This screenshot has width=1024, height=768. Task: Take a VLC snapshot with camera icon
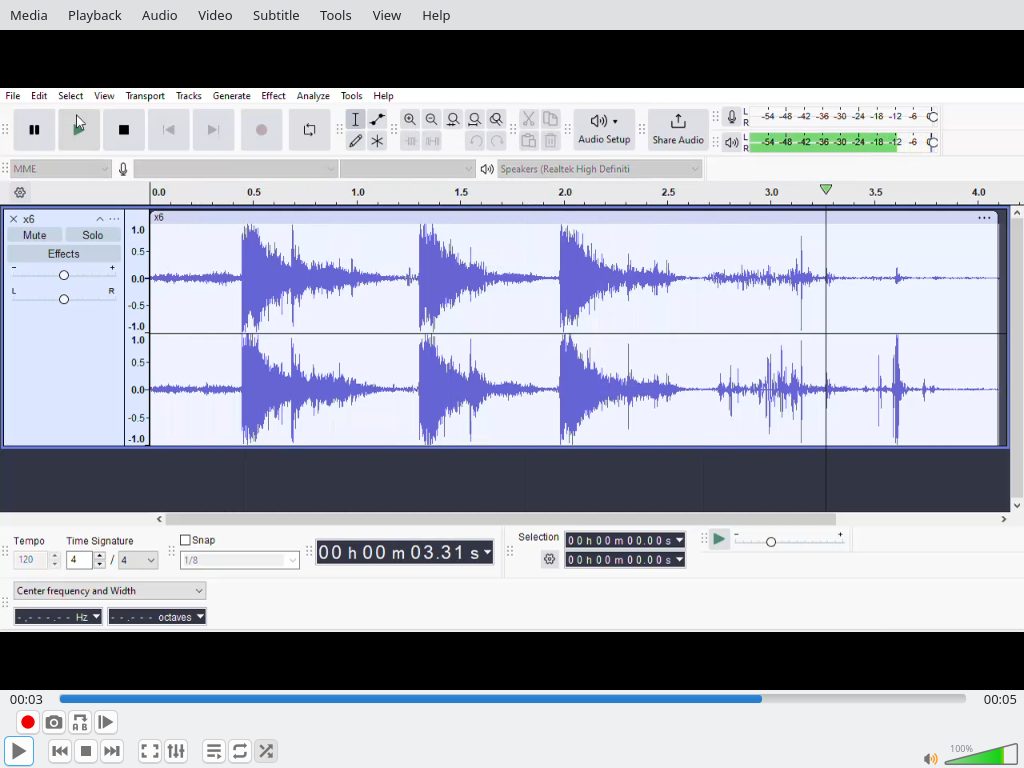pyautogui.click(x=54, y=722)
